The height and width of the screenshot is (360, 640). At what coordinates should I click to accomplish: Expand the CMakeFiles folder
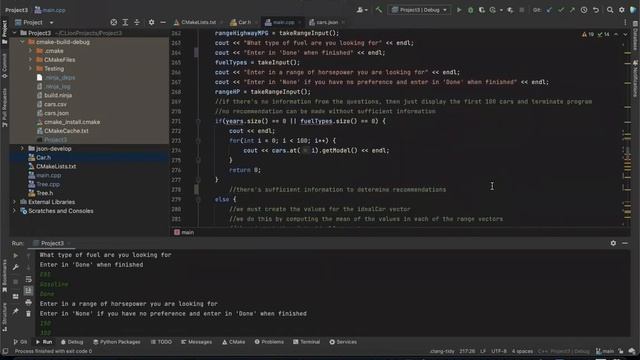point(30,60)
